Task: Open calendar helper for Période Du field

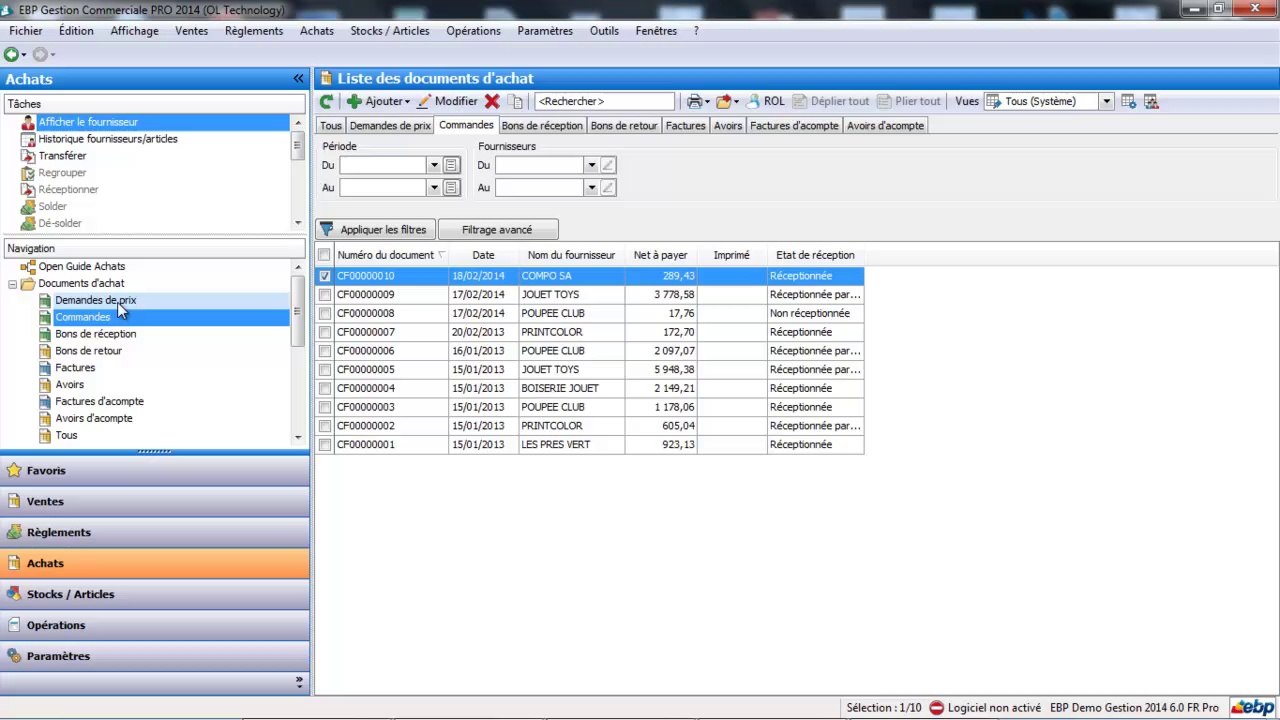Action: point(451,165)
